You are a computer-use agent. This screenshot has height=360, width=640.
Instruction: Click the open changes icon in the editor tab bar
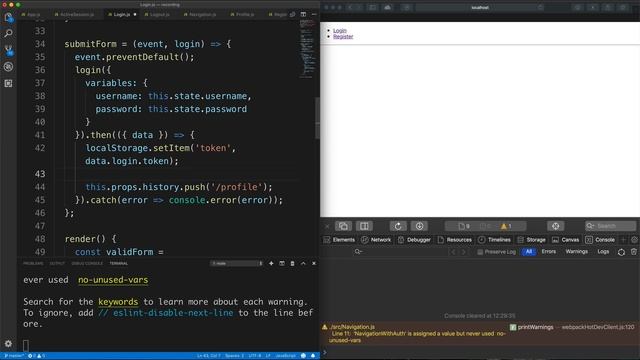(x=293, y=14)
